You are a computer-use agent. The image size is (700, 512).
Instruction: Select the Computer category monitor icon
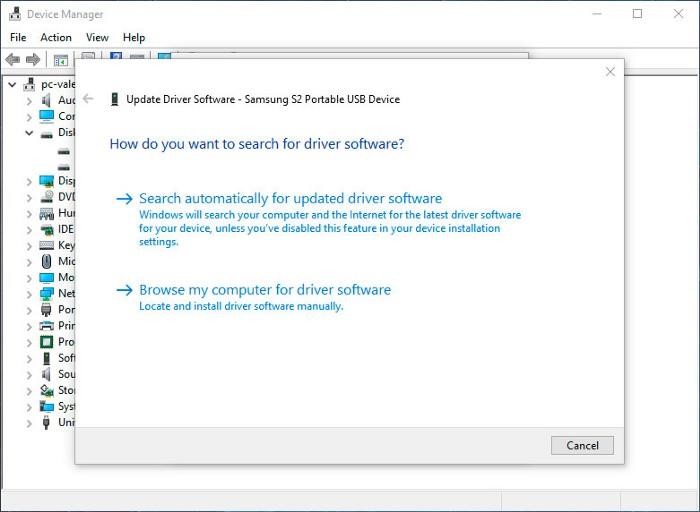tap(46, 116)
